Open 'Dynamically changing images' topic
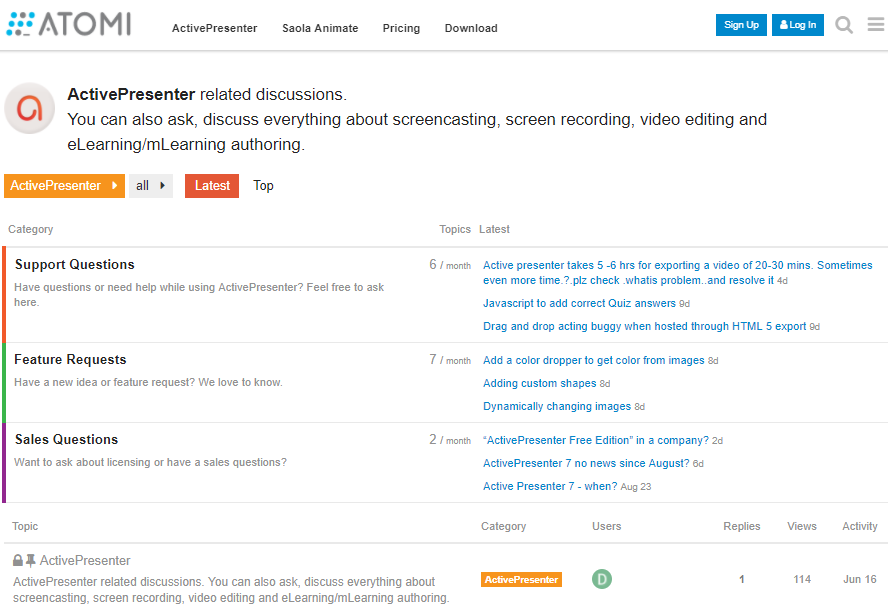This screenshot has height=612, width=888. point(557,406)
